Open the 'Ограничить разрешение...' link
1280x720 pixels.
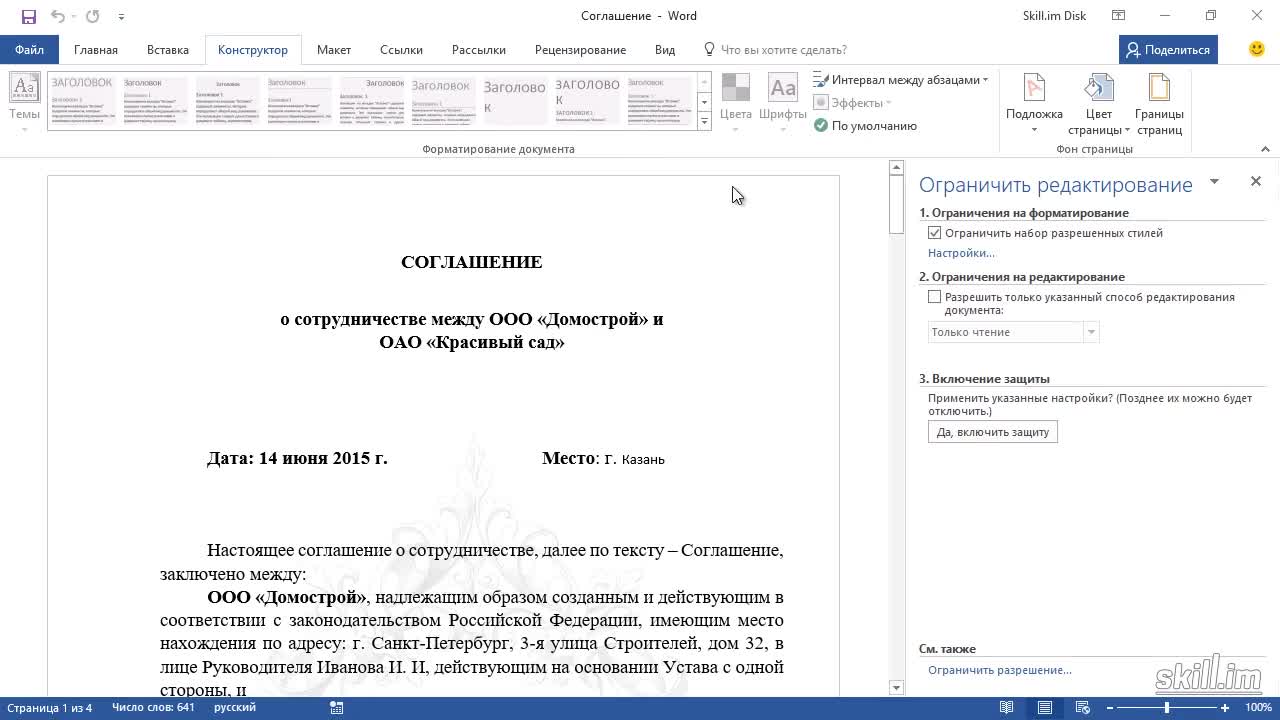pos(1000,670)
